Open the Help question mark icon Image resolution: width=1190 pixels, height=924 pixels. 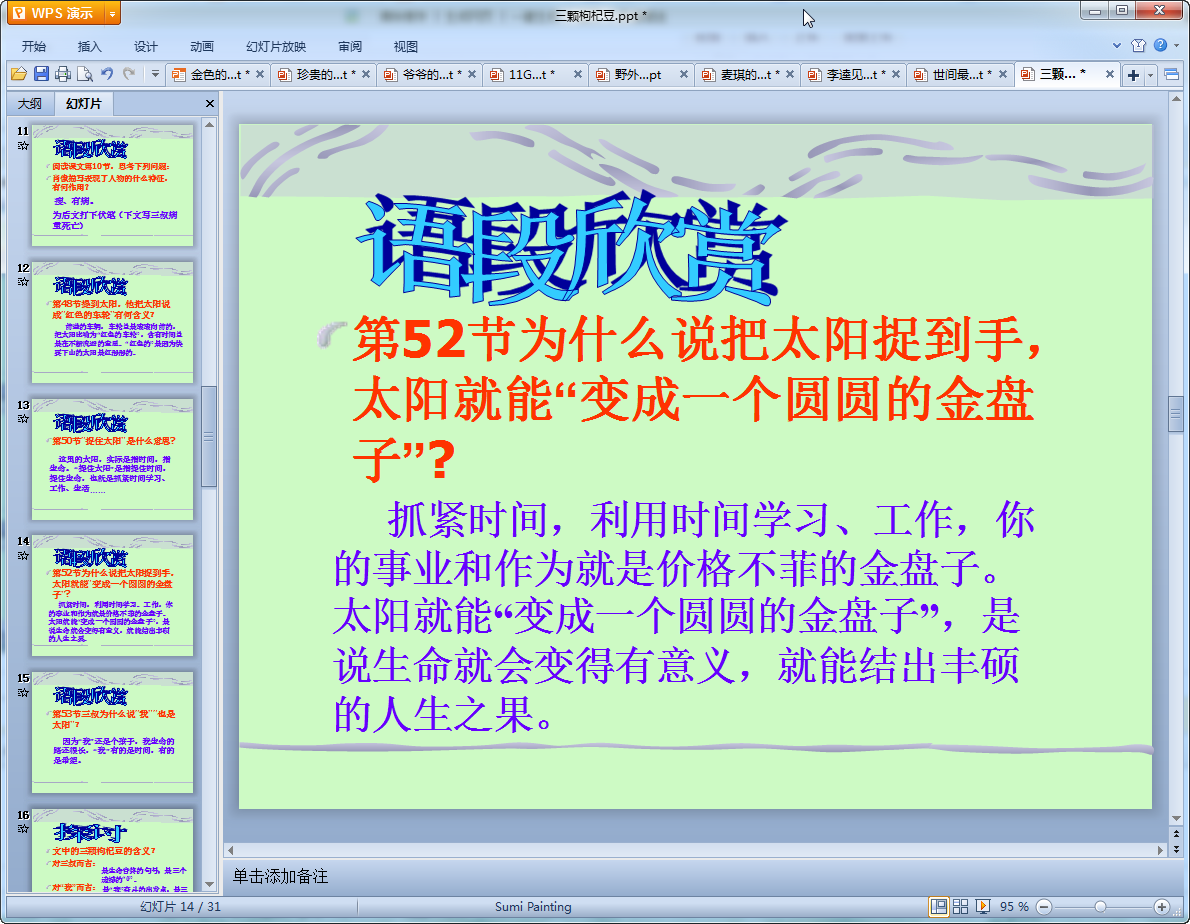point(1160,46)
